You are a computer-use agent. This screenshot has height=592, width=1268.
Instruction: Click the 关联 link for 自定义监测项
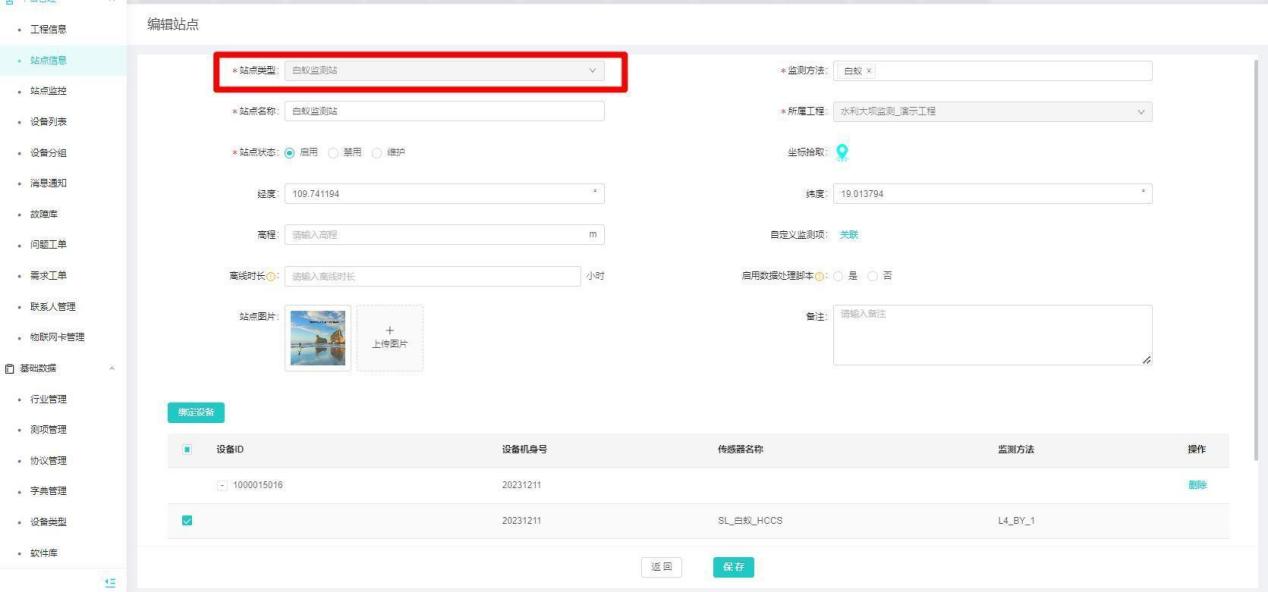point(848,235)
